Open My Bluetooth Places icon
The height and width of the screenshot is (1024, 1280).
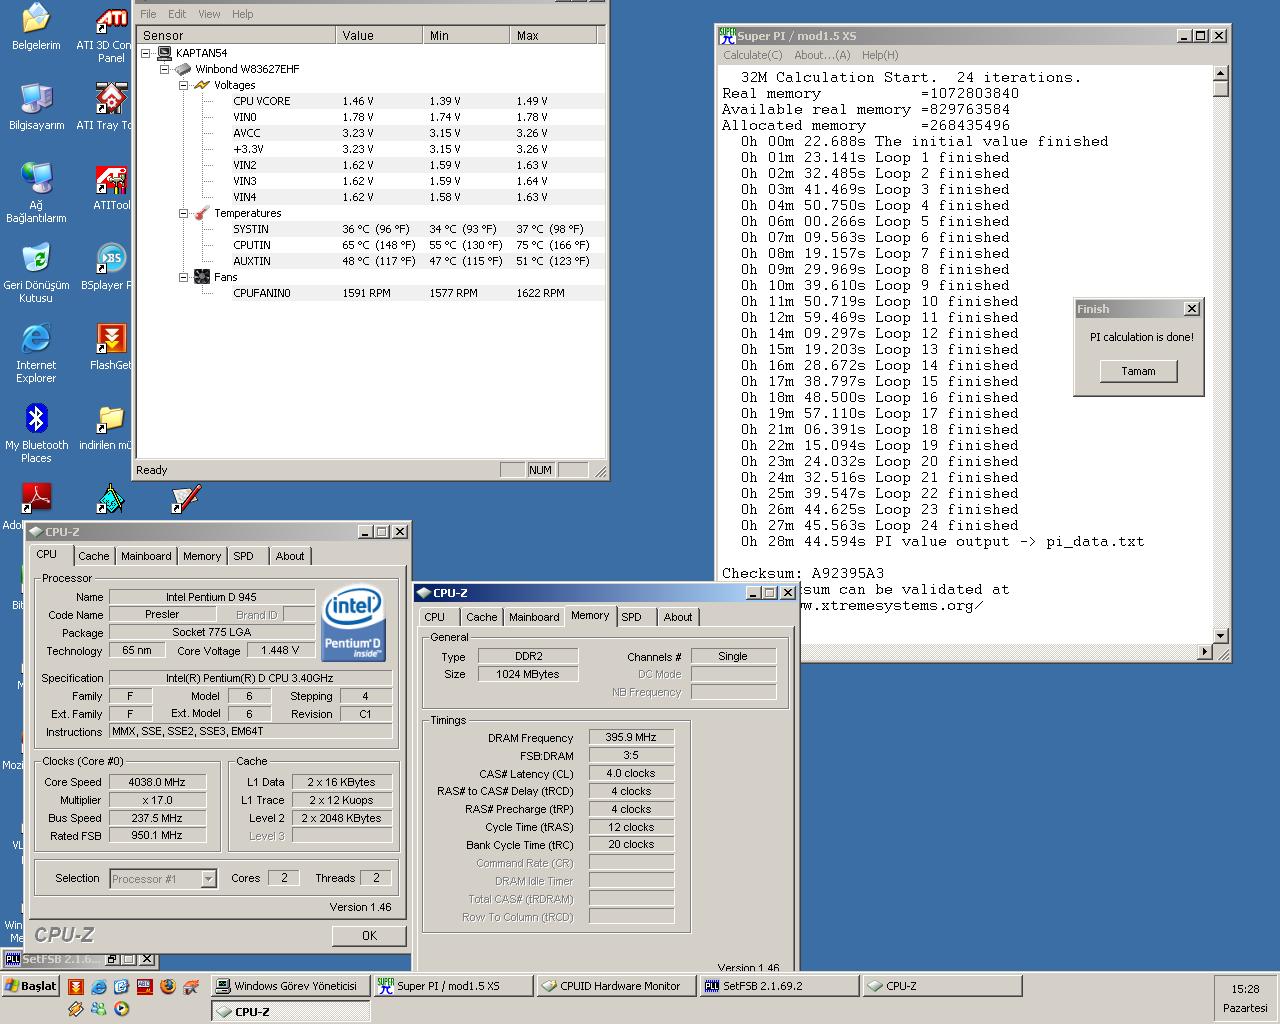[x=36, y=418]
